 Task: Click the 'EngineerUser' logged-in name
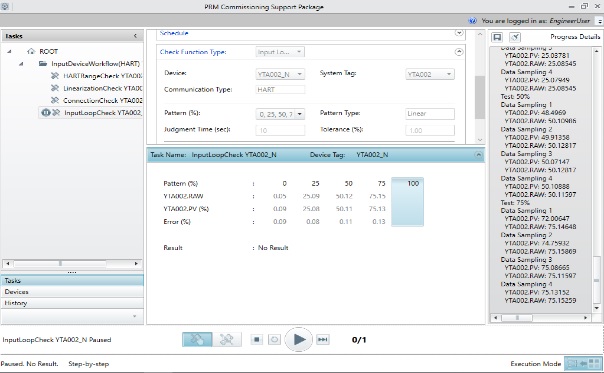pos(570,21)
